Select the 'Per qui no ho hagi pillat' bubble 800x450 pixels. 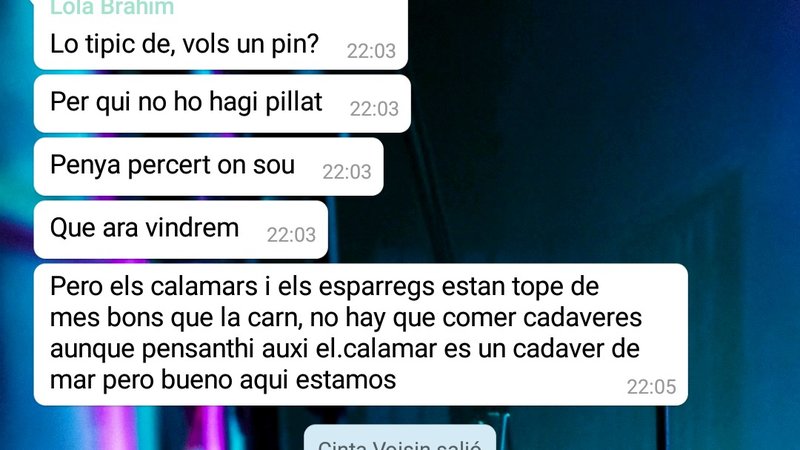pyautogui.click(x=222, y=104)
